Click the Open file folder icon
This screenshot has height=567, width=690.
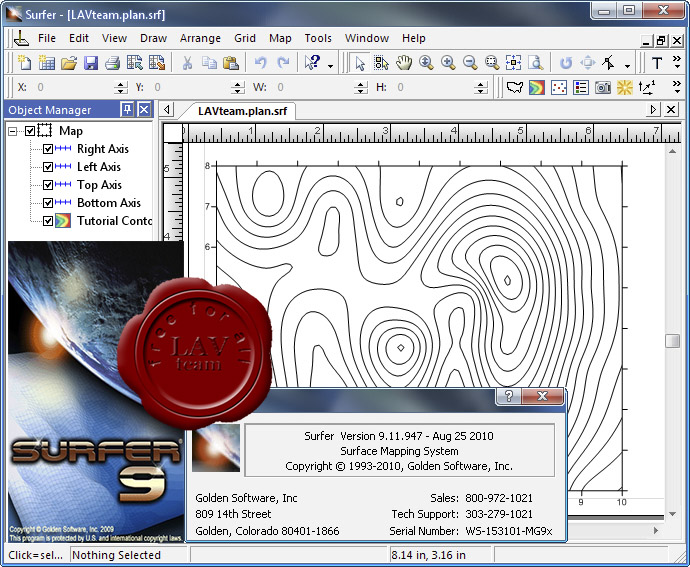pos(69,63)
